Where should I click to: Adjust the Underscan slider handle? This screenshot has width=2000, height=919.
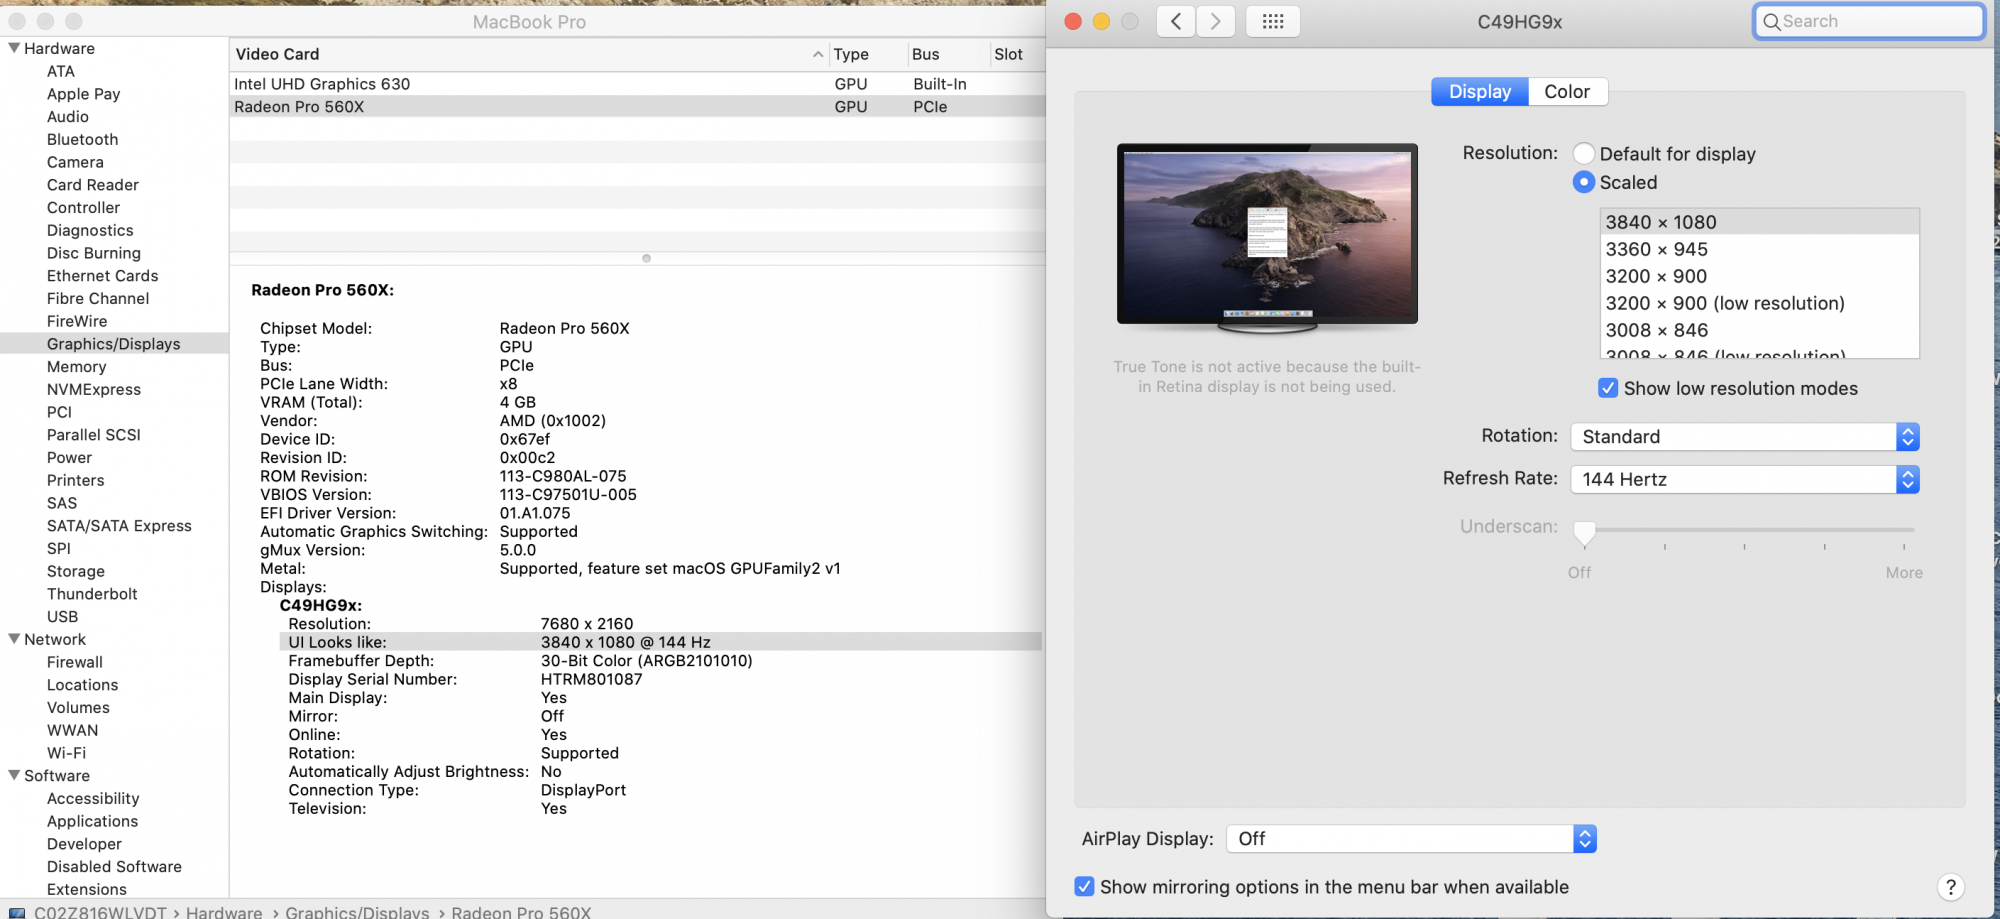point(1584,532)
